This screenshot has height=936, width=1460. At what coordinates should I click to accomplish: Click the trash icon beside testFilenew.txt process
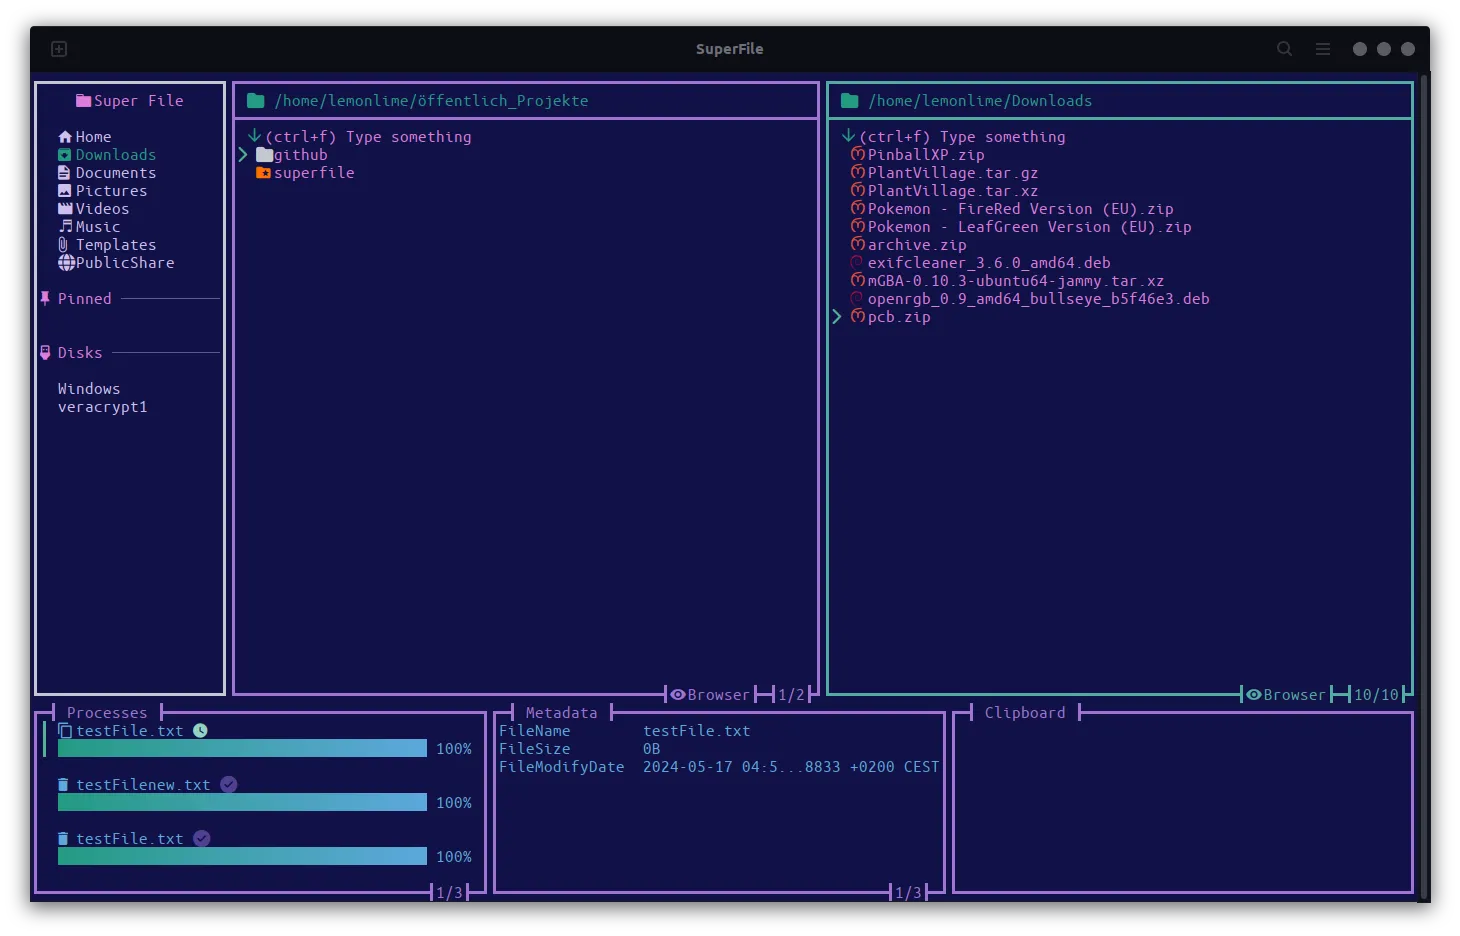click(64, 784)
